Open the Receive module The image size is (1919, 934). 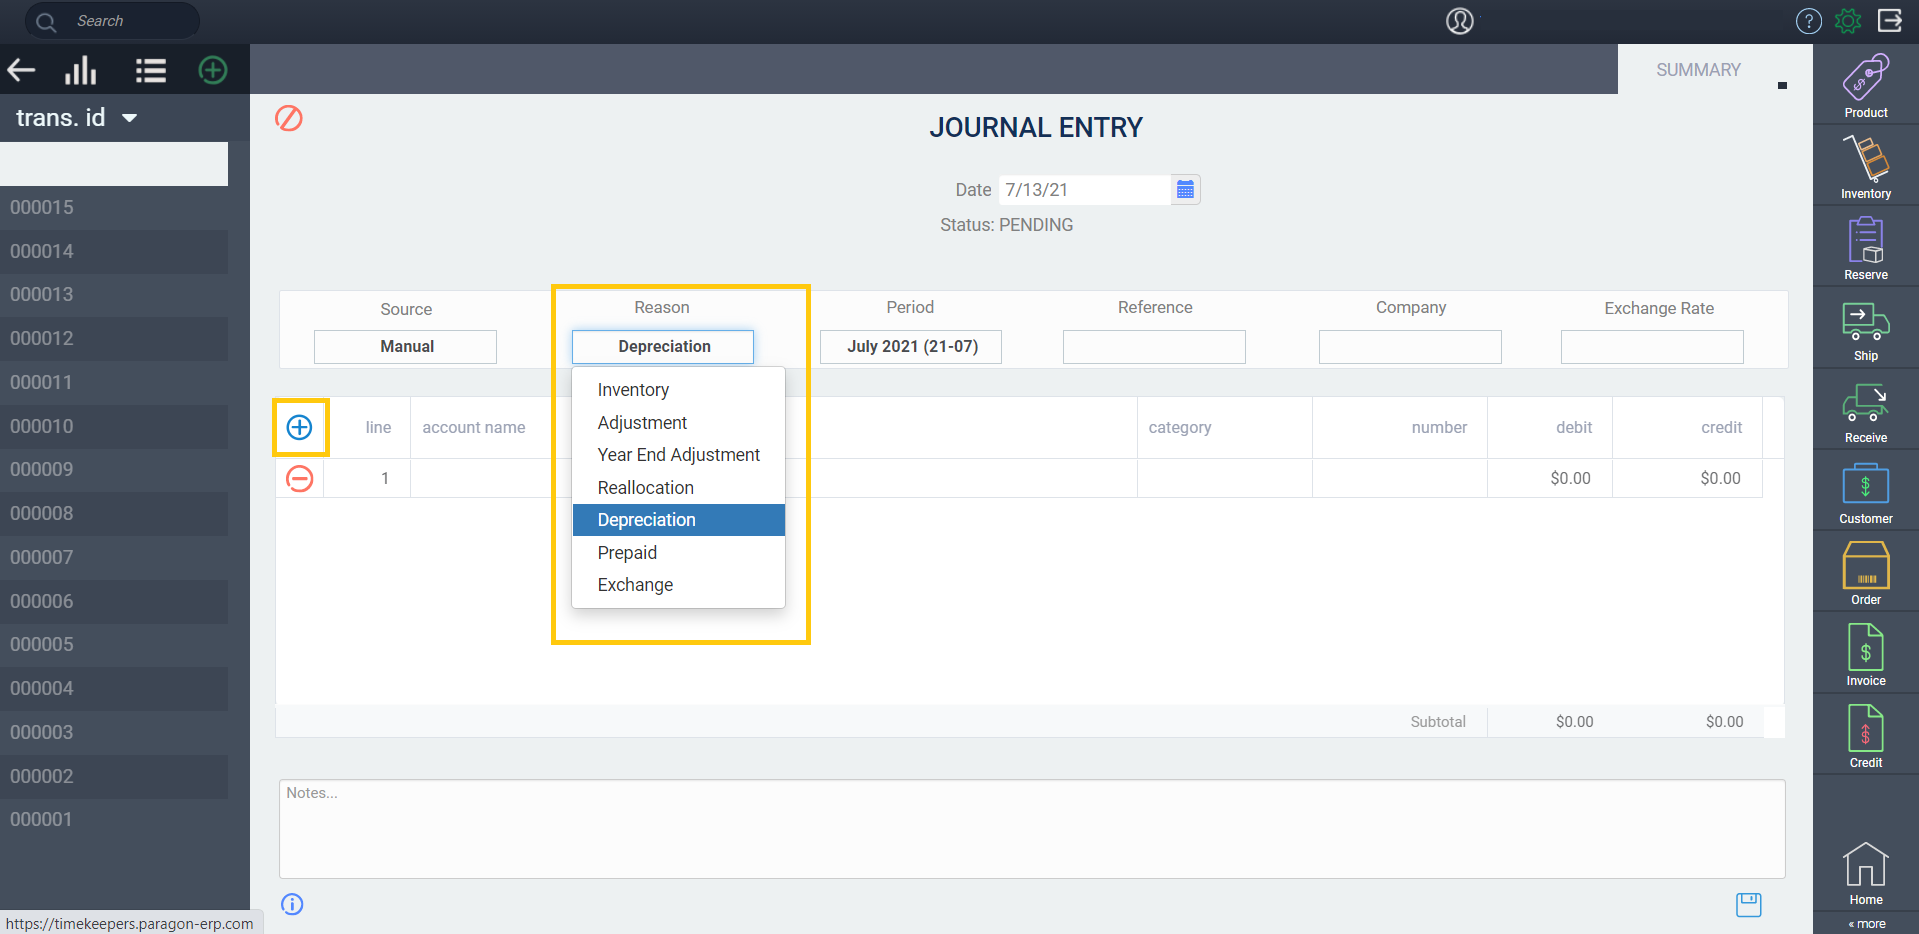[1866, 411]
